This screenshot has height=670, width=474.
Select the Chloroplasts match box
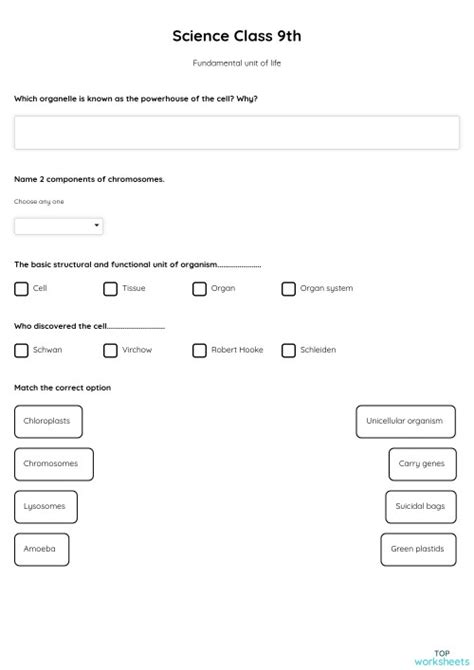(x=48, y=422)
